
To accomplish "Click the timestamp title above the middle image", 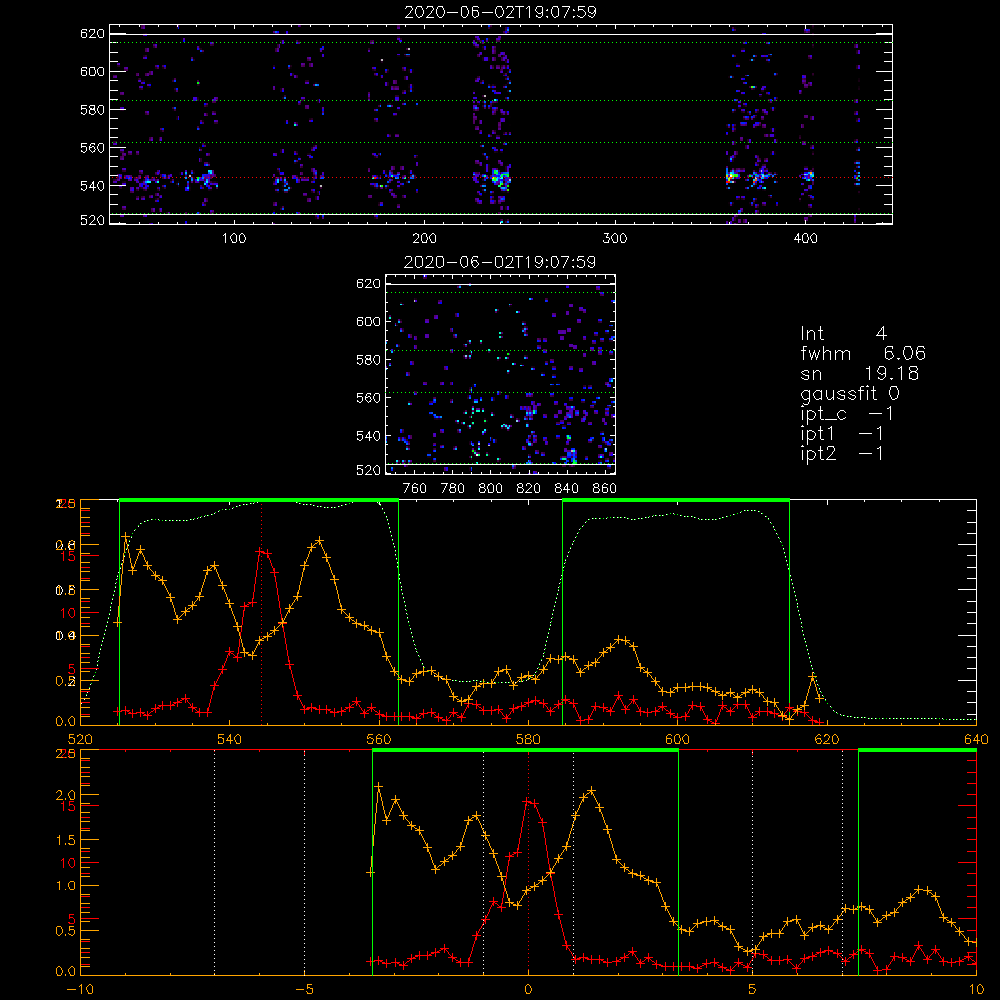I will [x=500, y=262].
